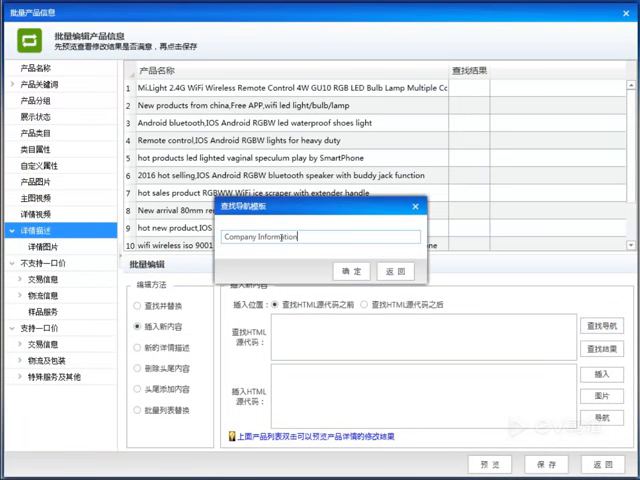Confirm with the 确定 button in dialog
Screen dimensions: 640x480
(x=351, y=271)
